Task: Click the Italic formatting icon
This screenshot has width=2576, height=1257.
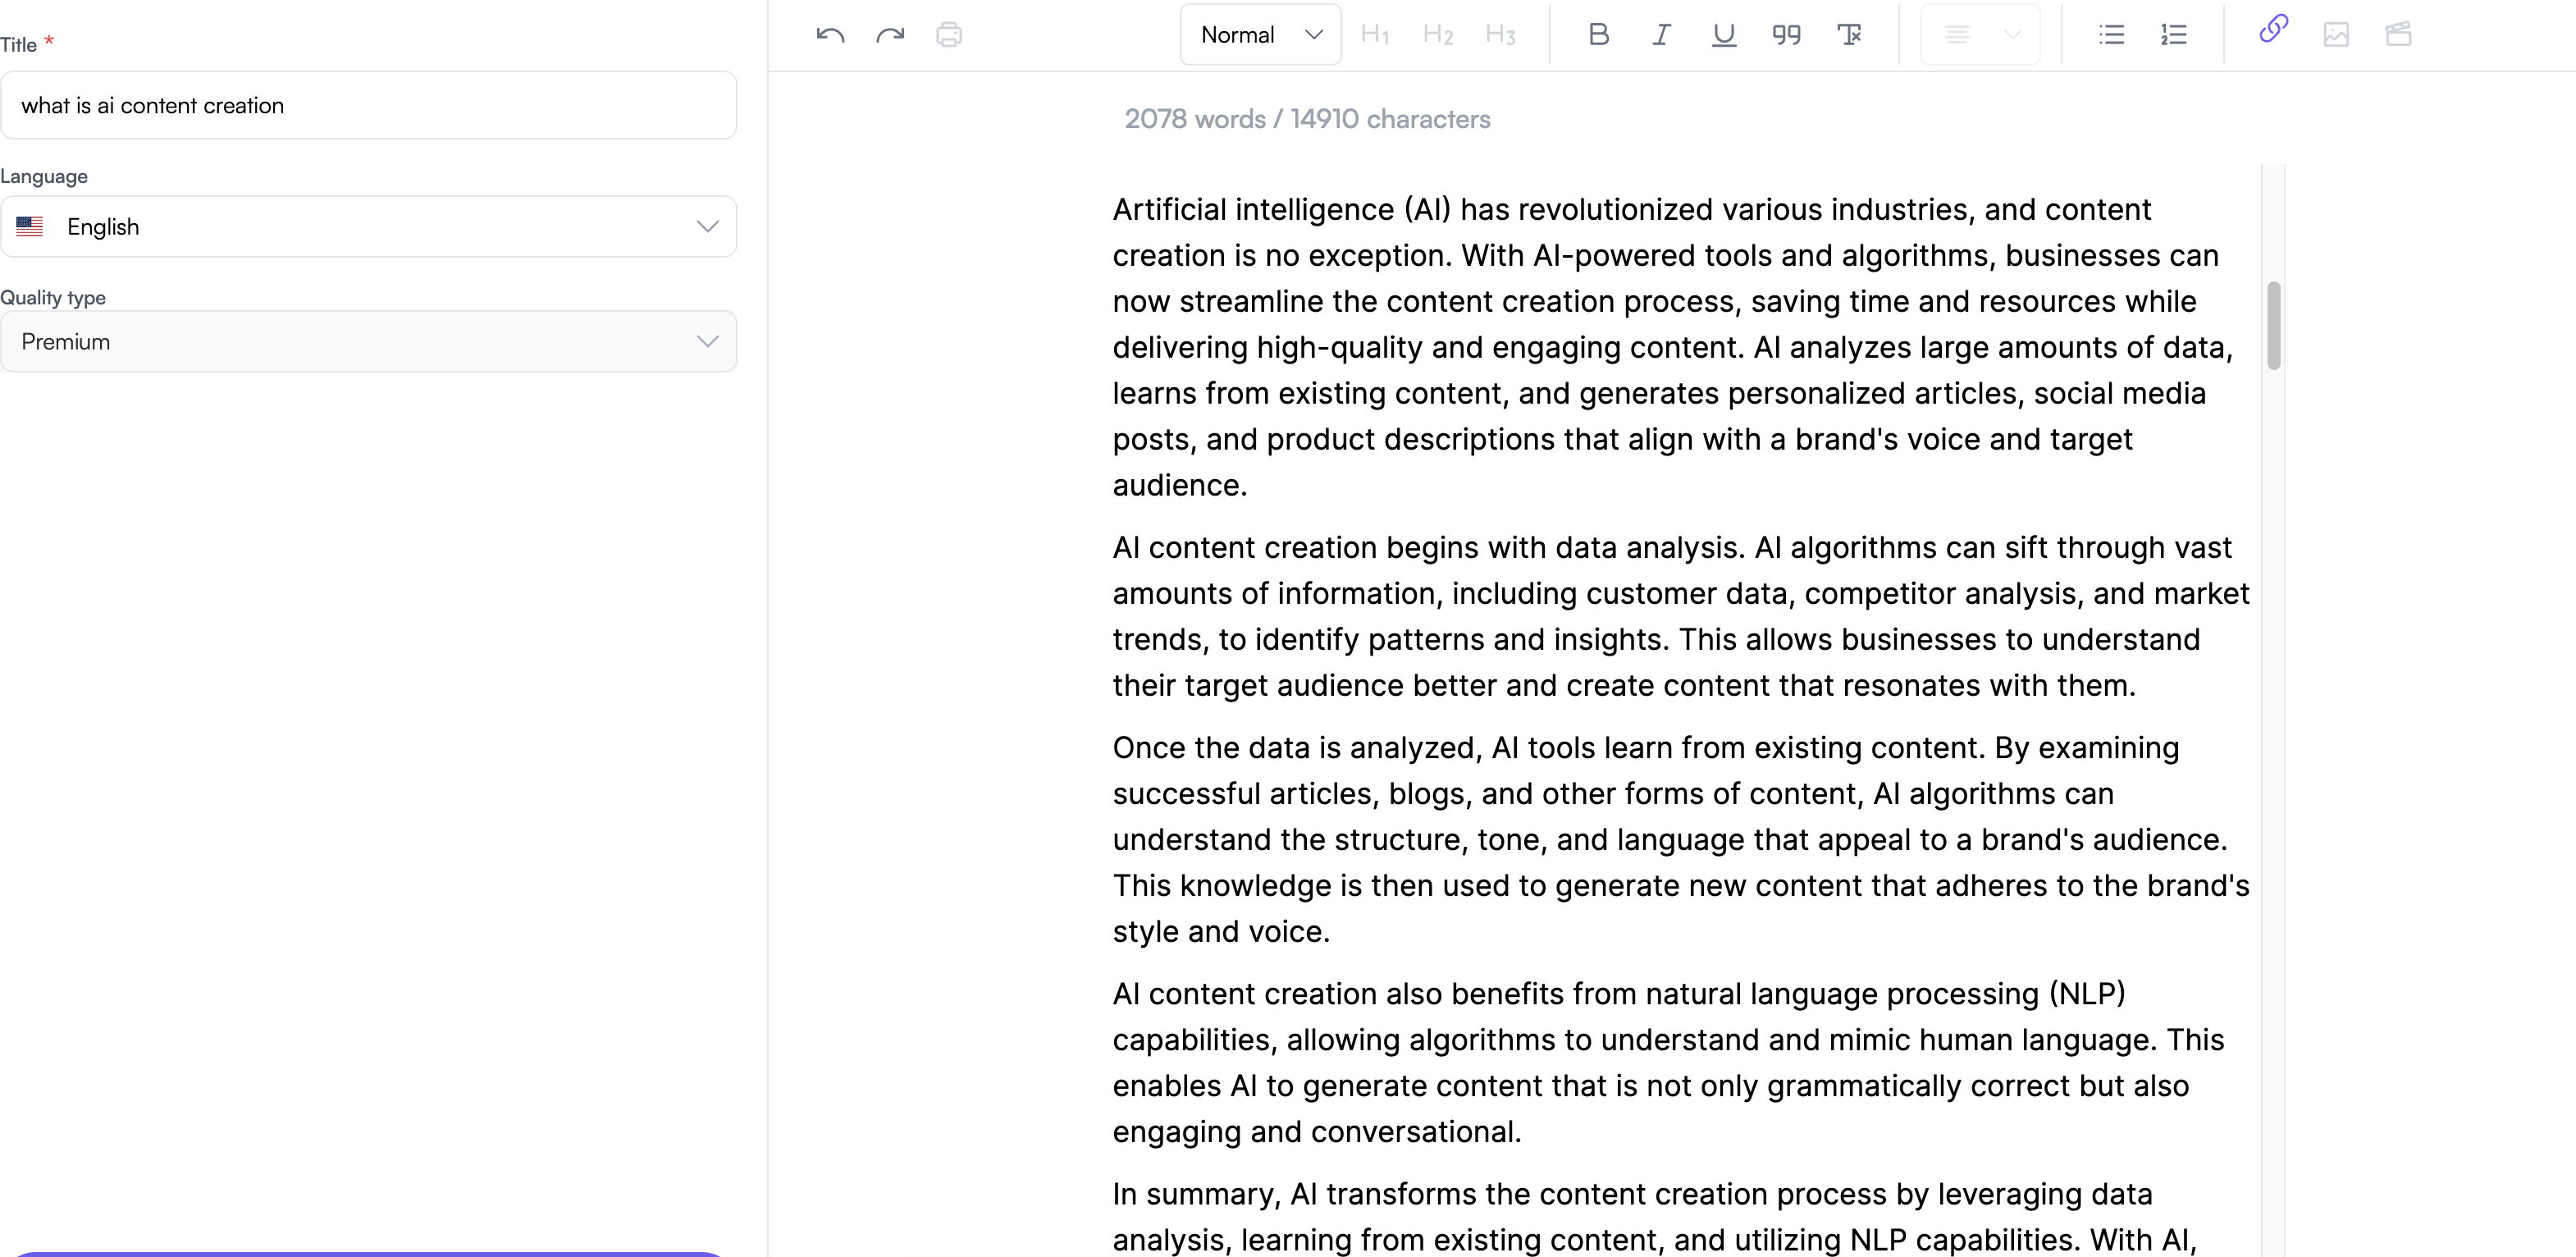Action: tap(1660, 33)
